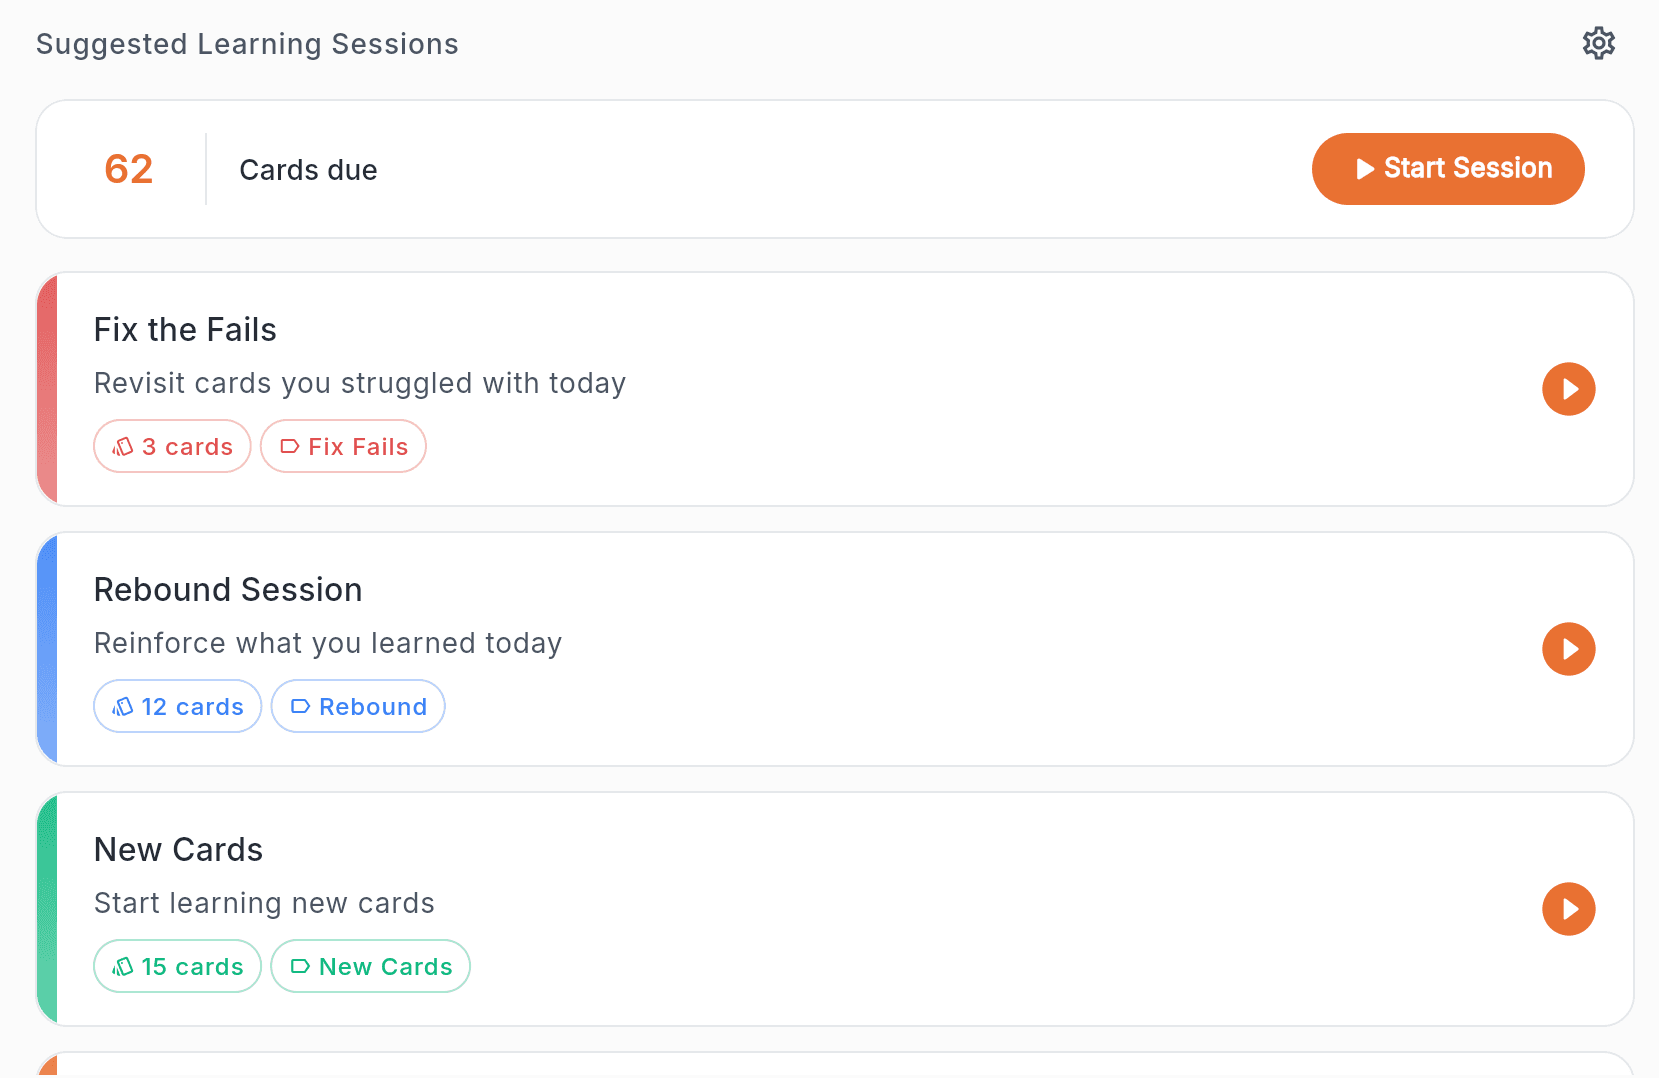
Task: Click the cards icon in the 15 cards pill
Action: 123,966
